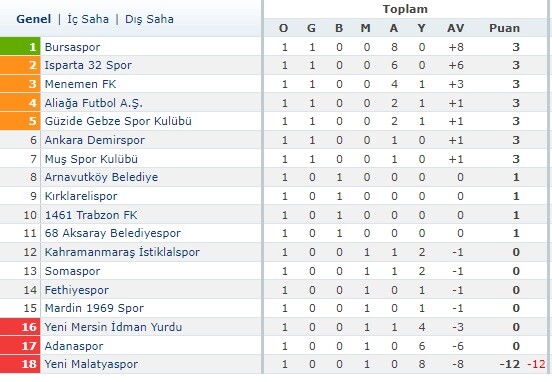Click Isparta 32 Spor team link
This screenshot has width=552, height=382.
tap(88, 65)
